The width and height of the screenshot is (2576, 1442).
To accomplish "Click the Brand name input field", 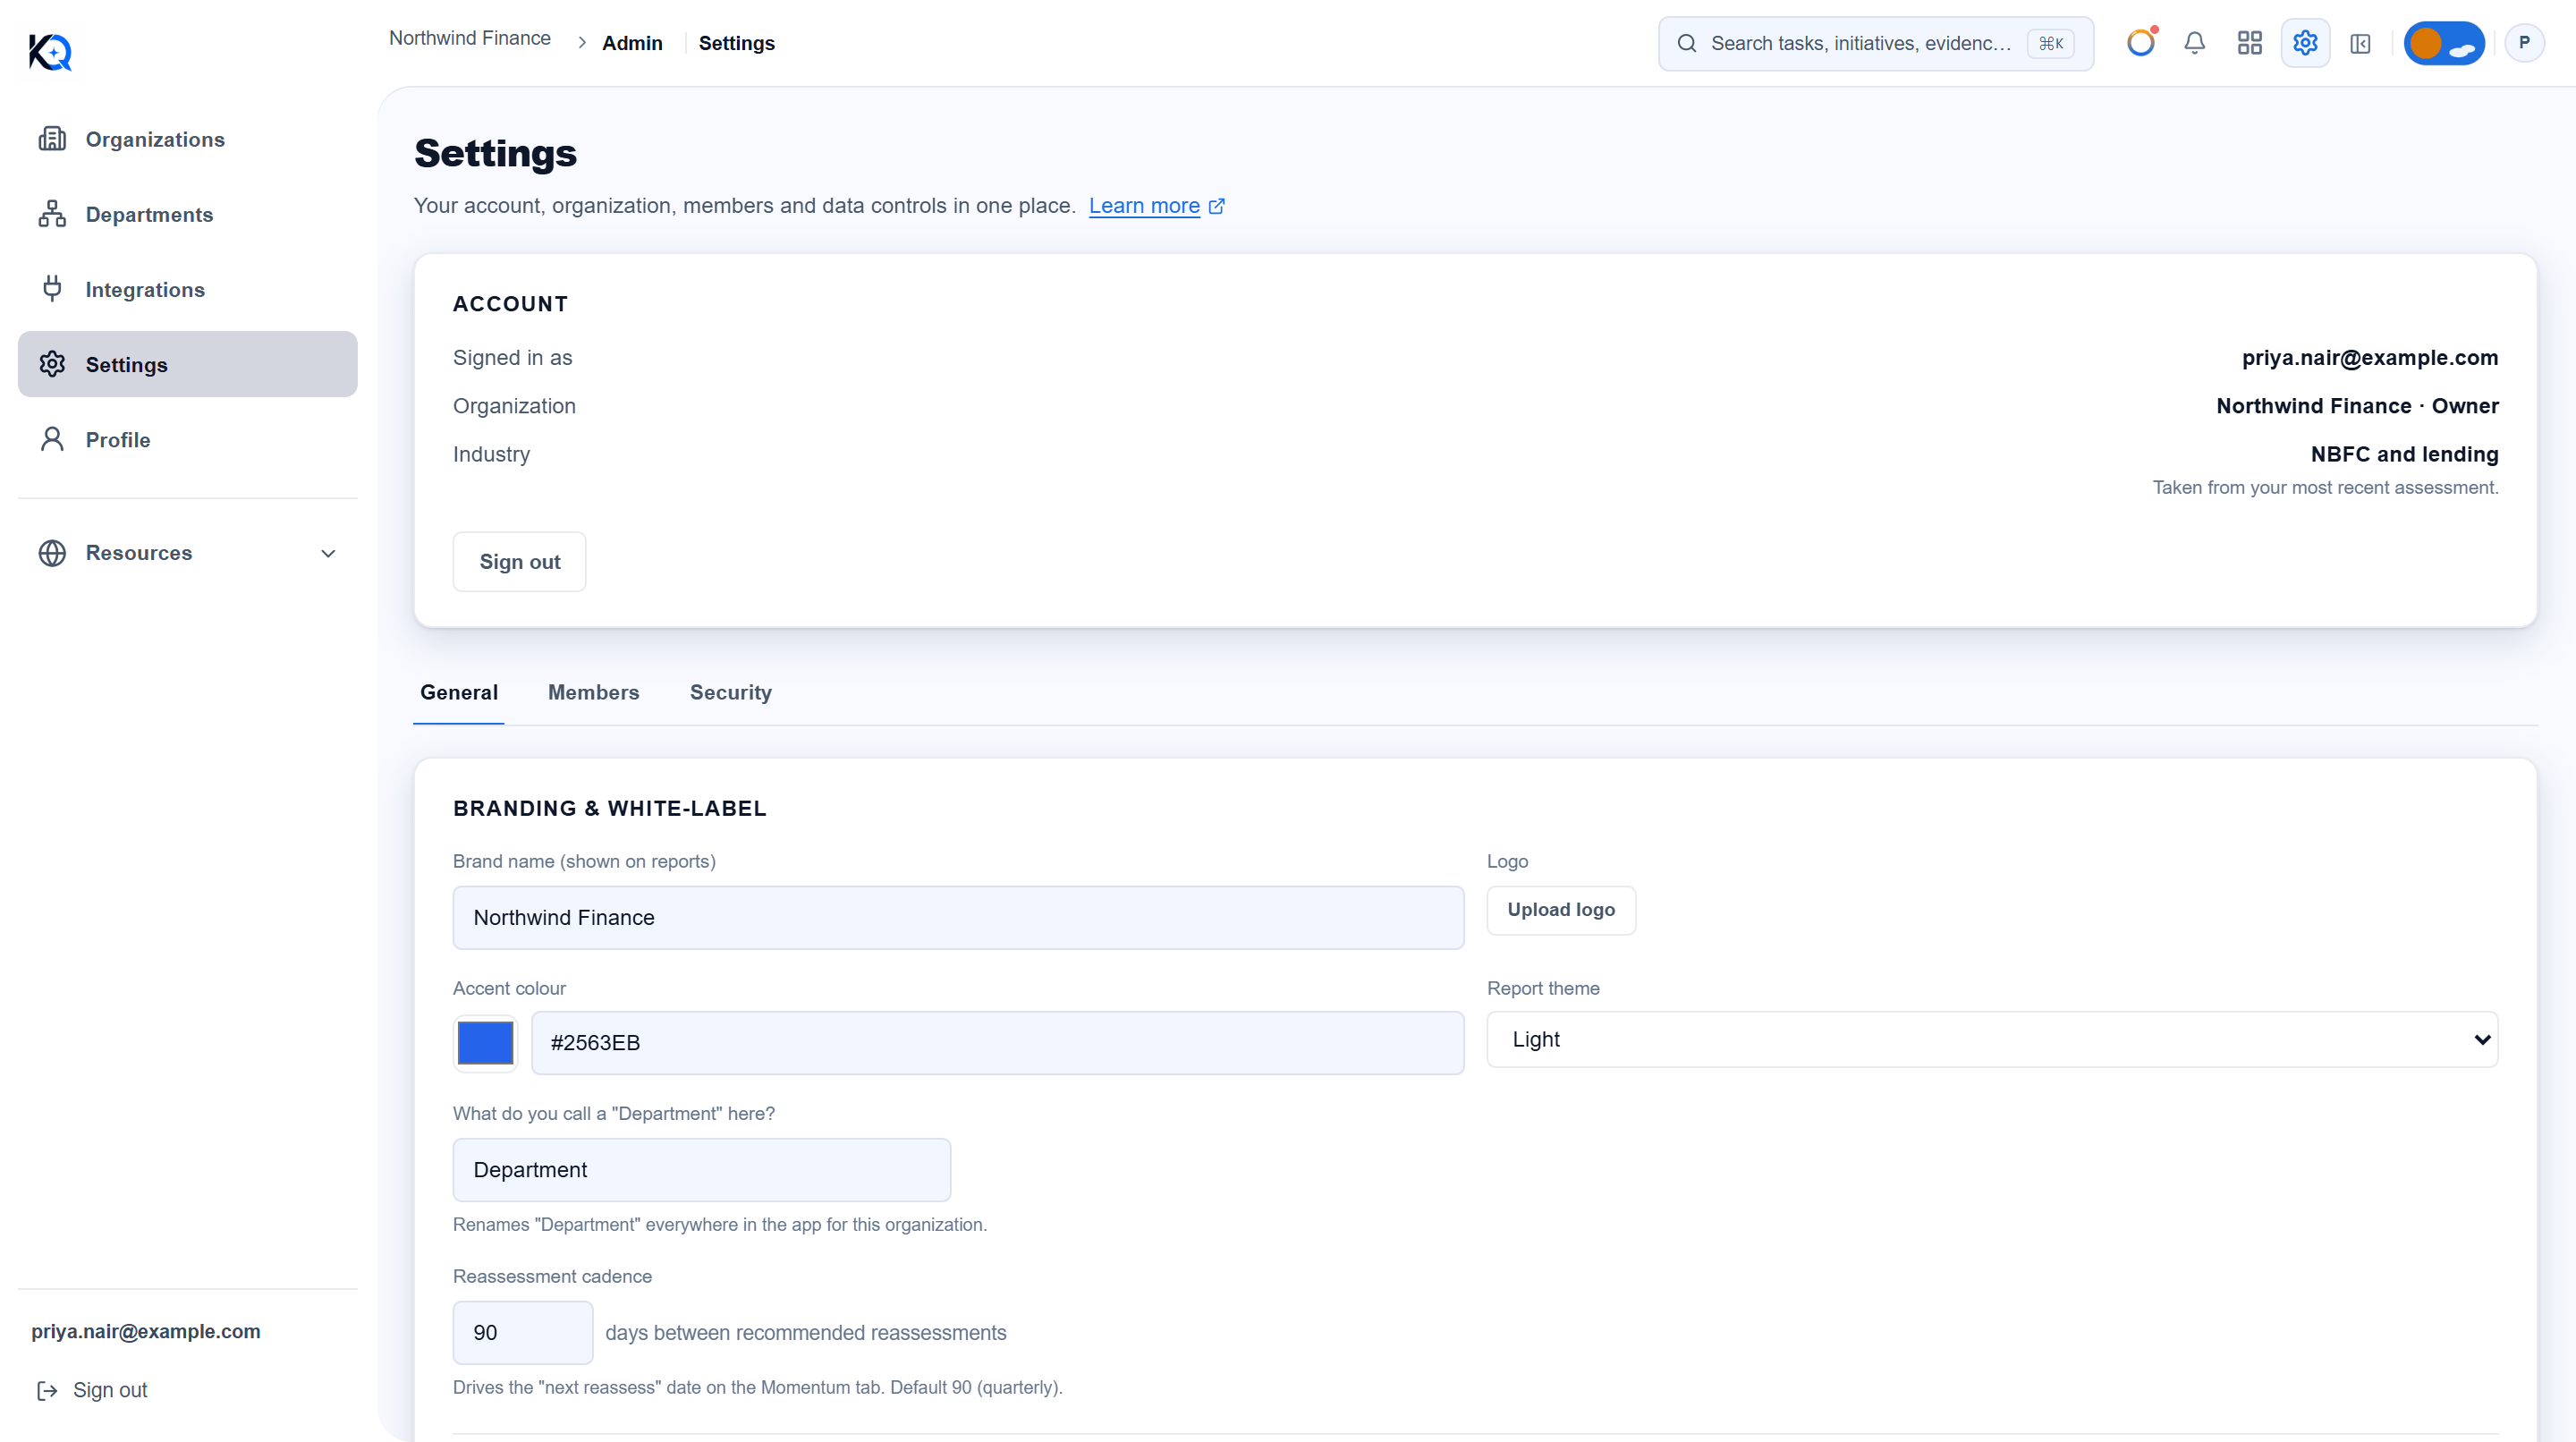I will [958, 918].
